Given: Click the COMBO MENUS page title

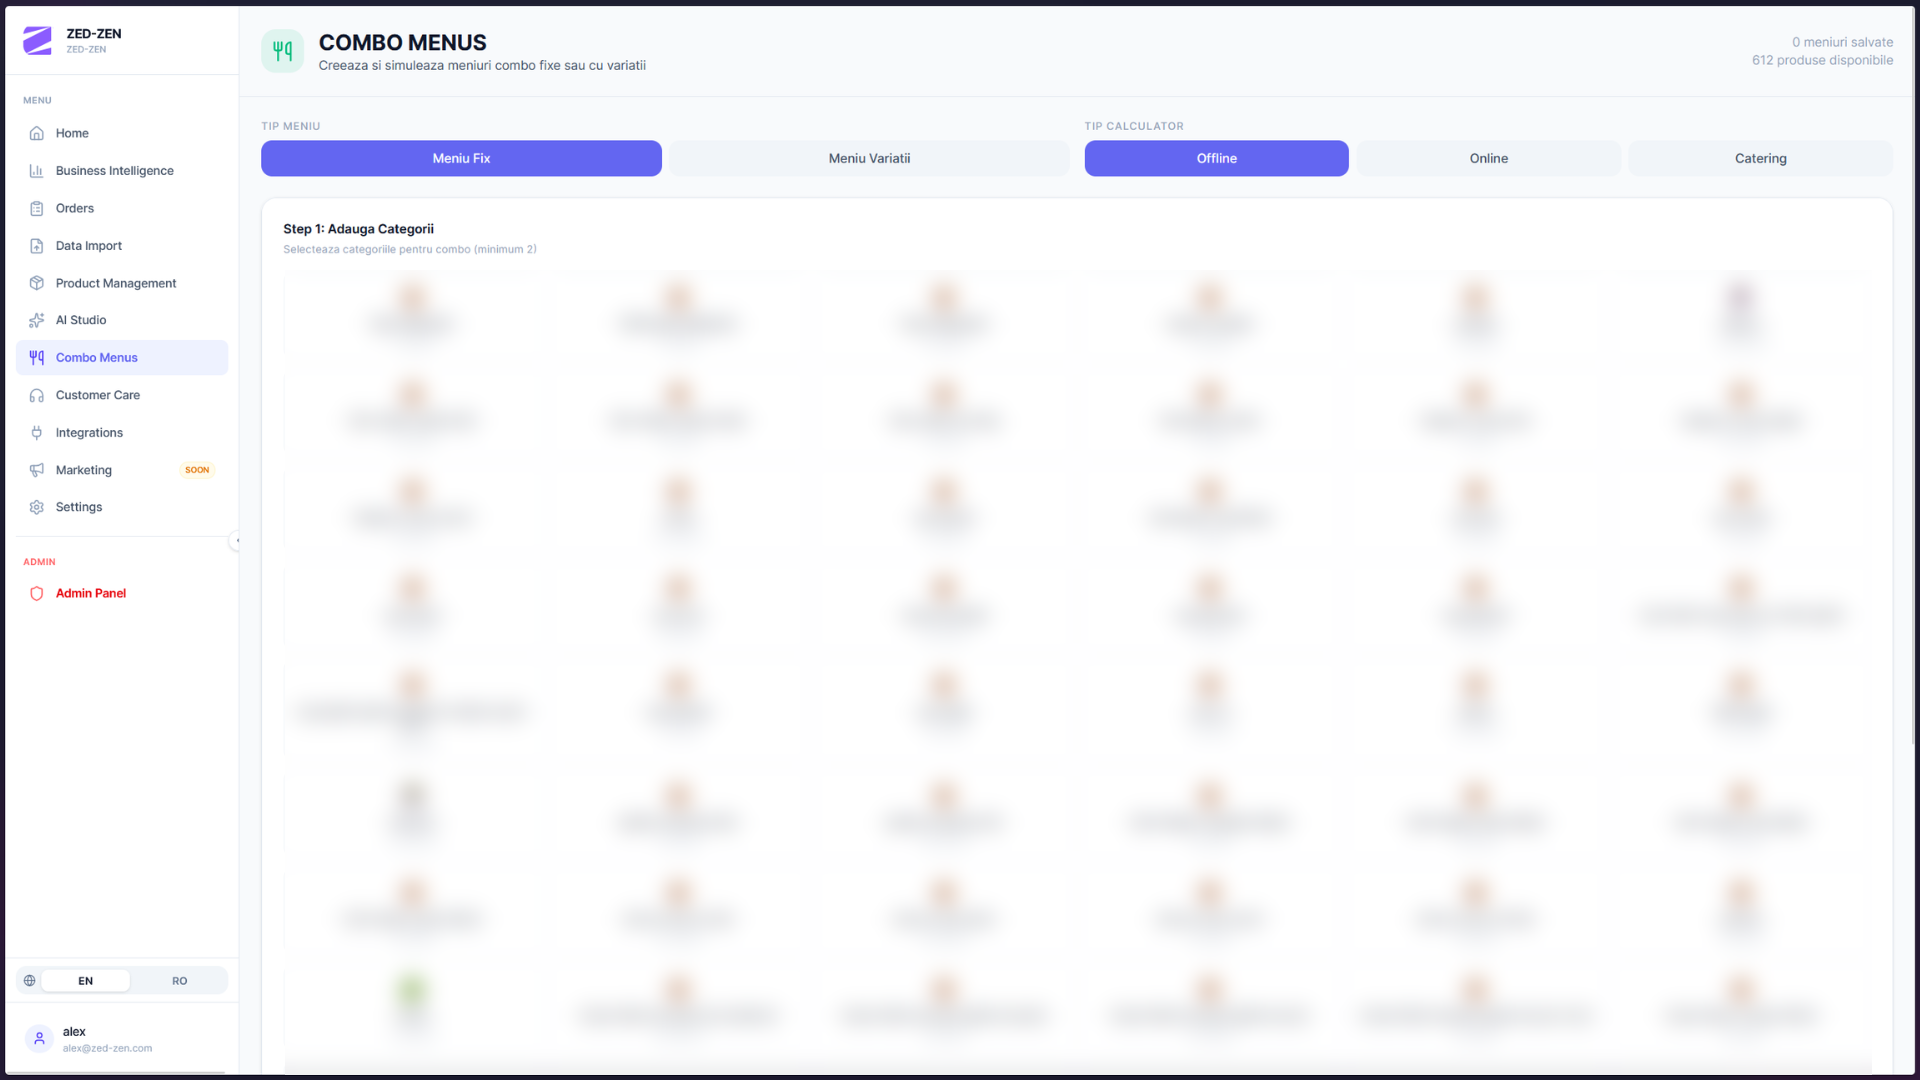Looking at the screenshot, I should (x=402, y=42).
